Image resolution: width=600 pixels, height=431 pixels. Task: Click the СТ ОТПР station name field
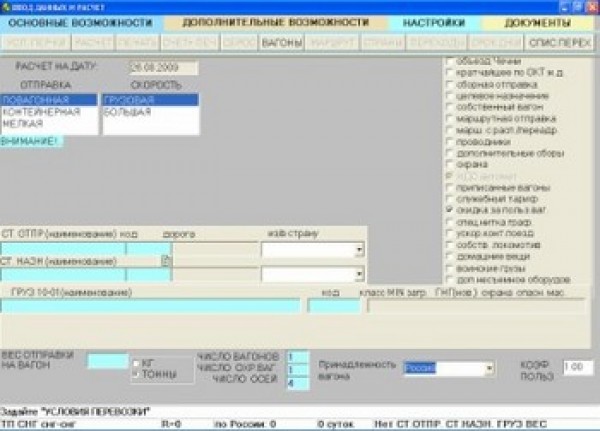coord(63,249)
